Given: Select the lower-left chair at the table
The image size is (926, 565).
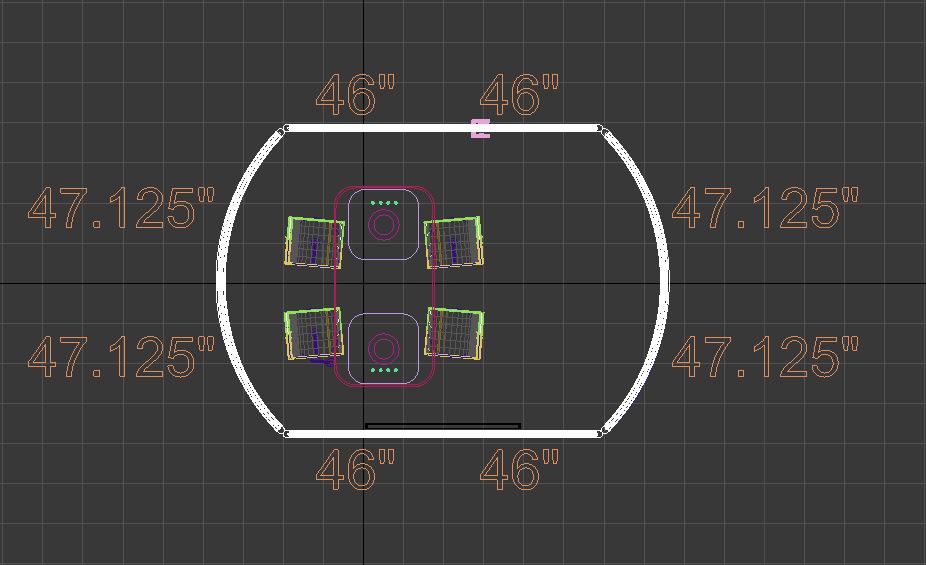Looking at the screenshot, I should pyautogui.click(x=313, y=334).
